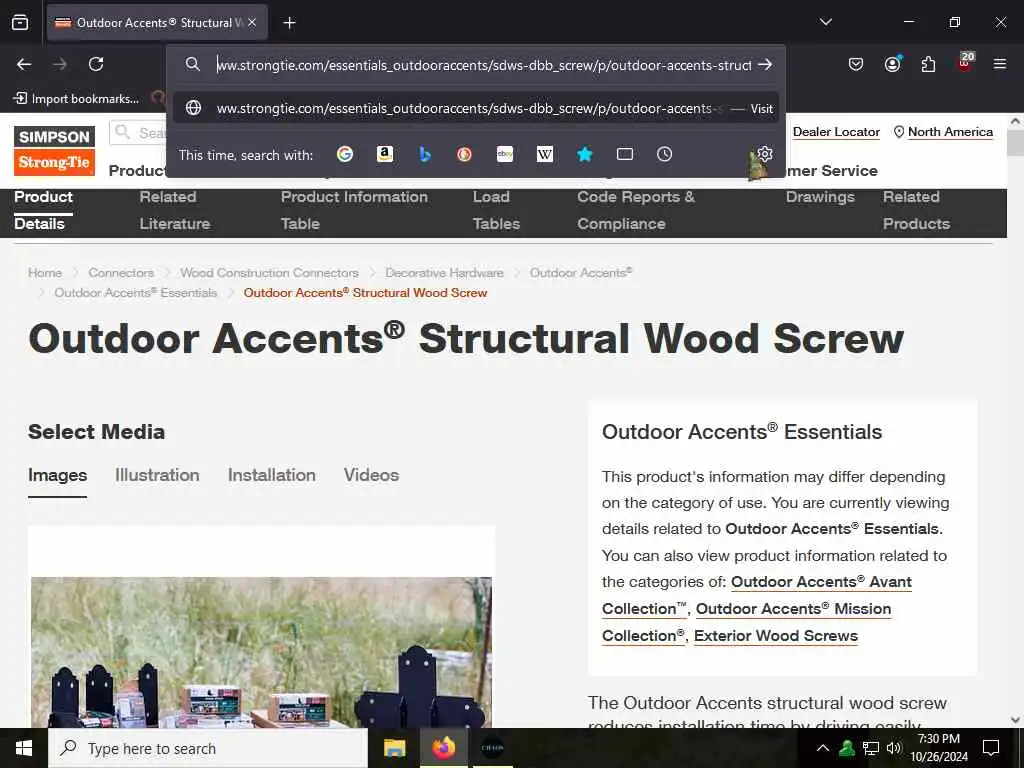Image resolution: width=1024 pixels, height=768 pixels.
Task: Search this time with Google
Action: click(345, 154)
